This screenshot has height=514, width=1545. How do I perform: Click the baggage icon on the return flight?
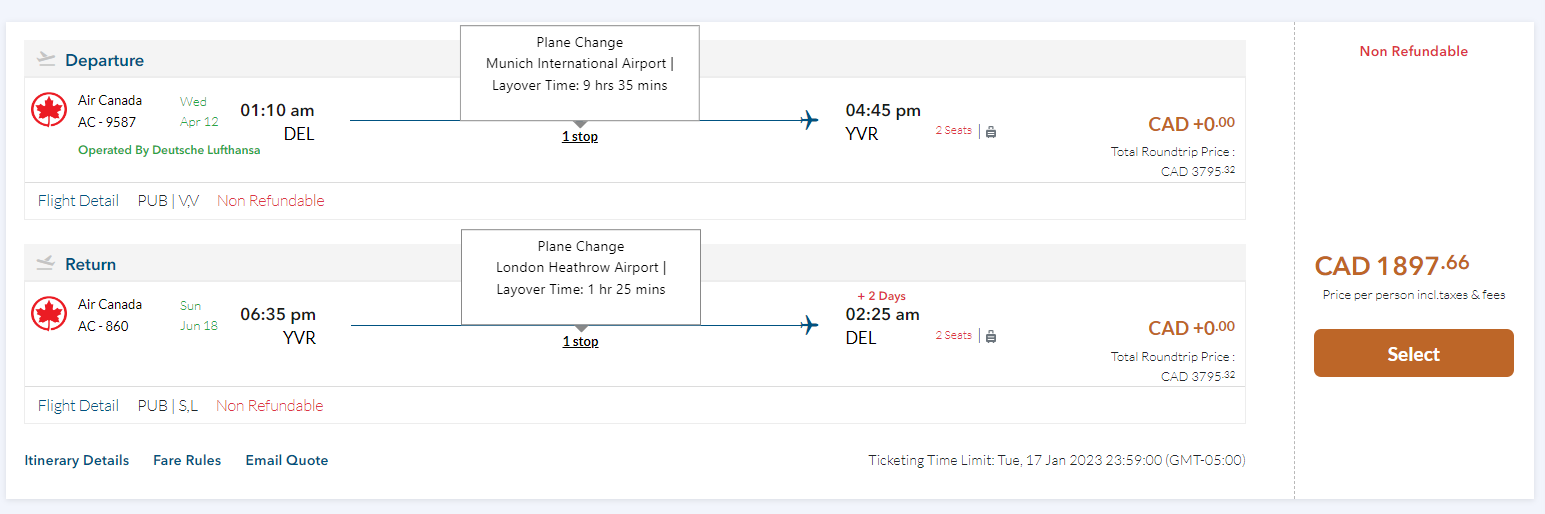(991, 336)
